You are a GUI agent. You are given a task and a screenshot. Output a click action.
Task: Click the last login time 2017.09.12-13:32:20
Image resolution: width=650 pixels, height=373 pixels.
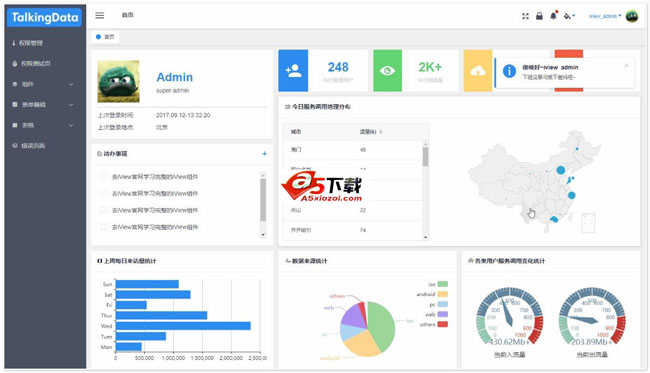(183, 115)
